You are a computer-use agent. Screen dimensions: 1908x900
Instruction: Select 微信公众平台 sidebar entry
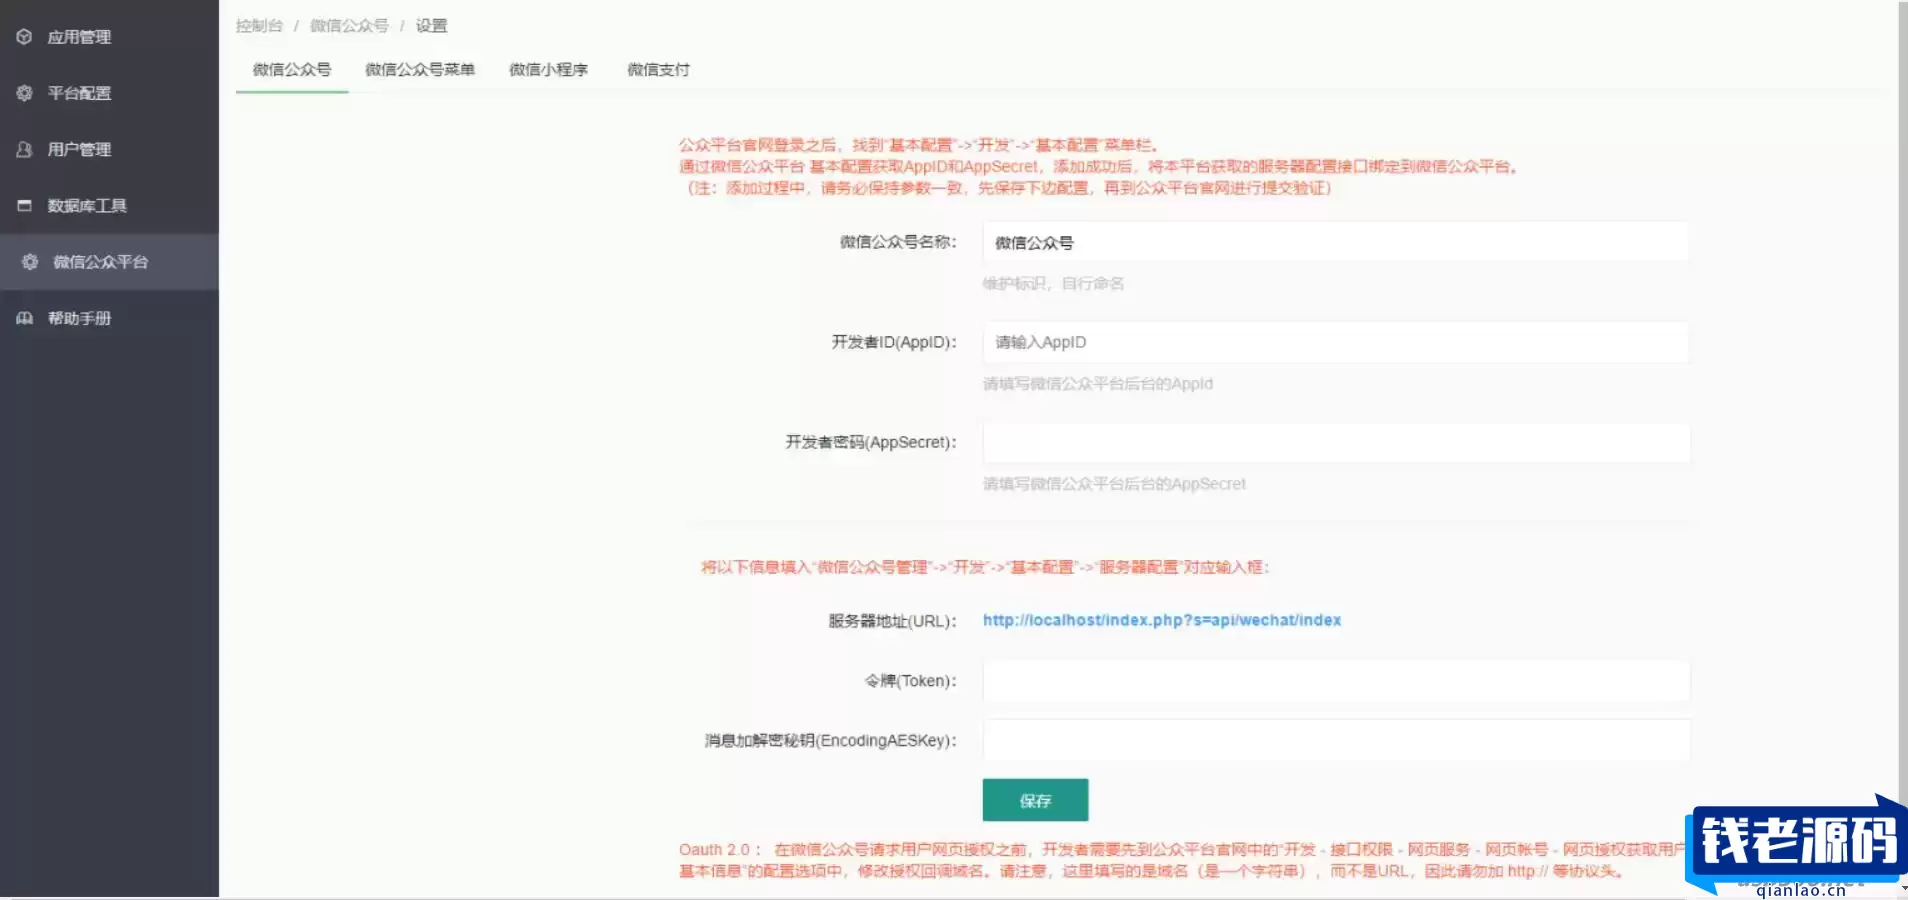coord(109,262)
